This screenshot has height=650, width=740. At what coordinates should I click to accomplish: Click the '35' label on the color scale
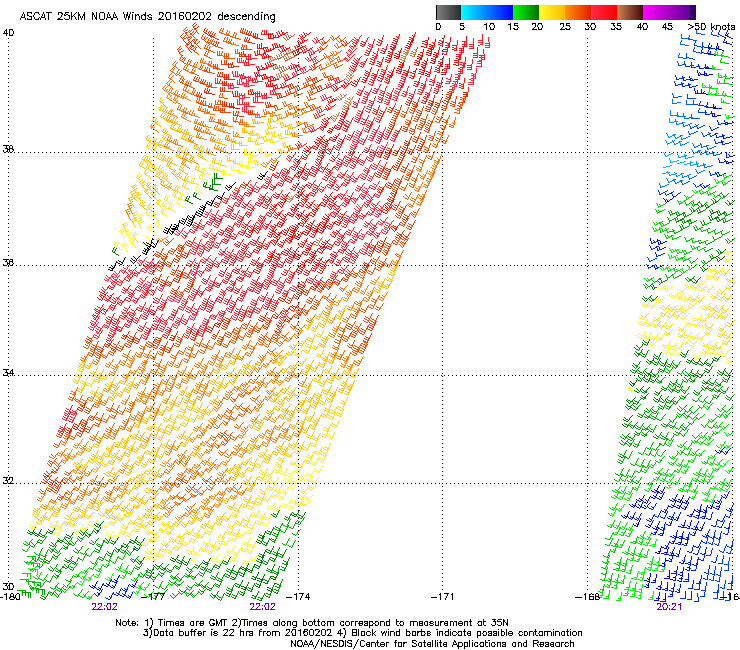click(616, 27)
